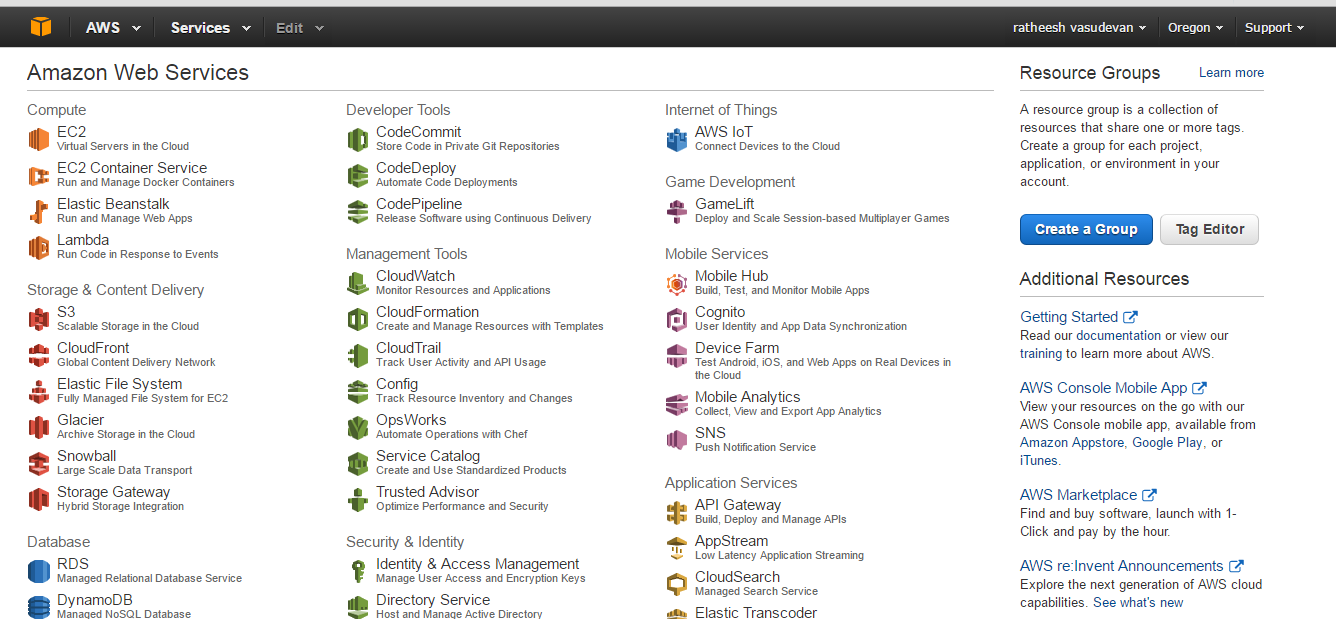Open the CloudSearch icon

(x=677, y=584)
